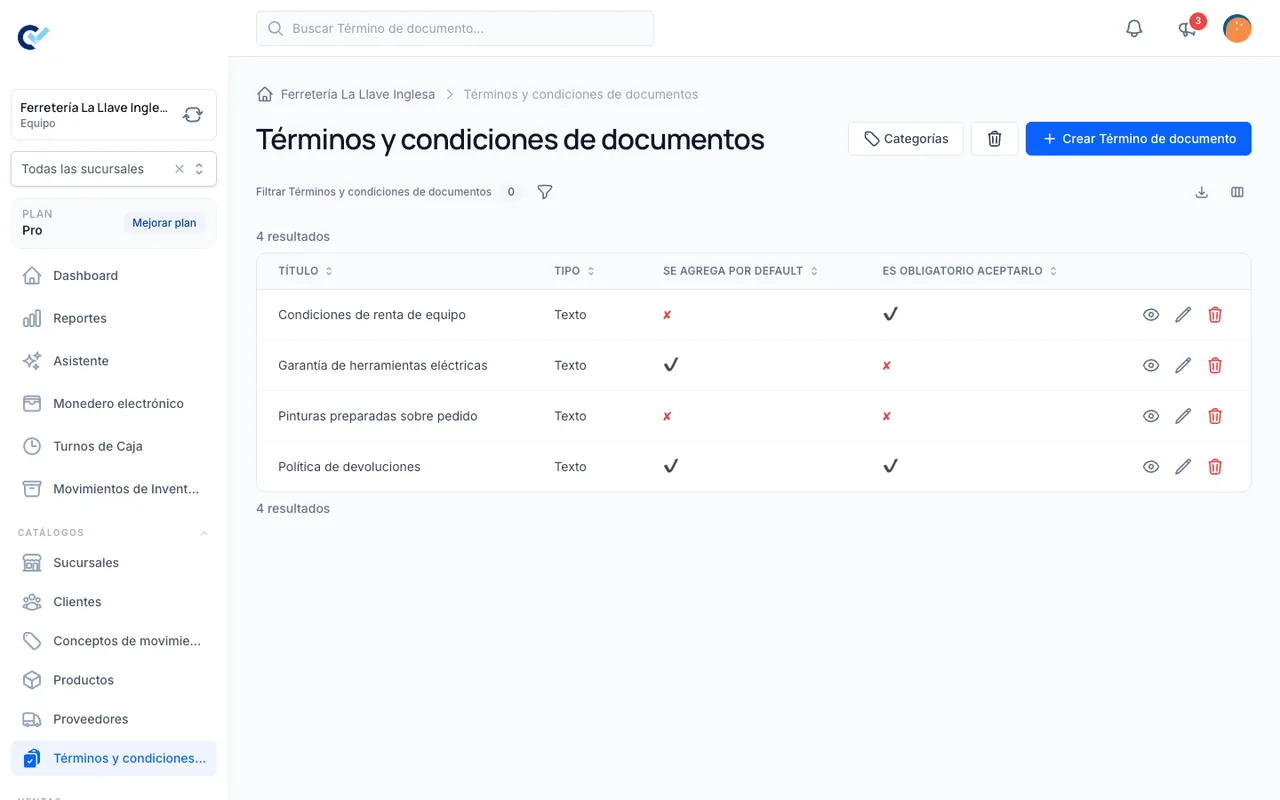Open Proveedores catalog
This screenshot has width=1280, height=800.
click(x=114, y=719)
